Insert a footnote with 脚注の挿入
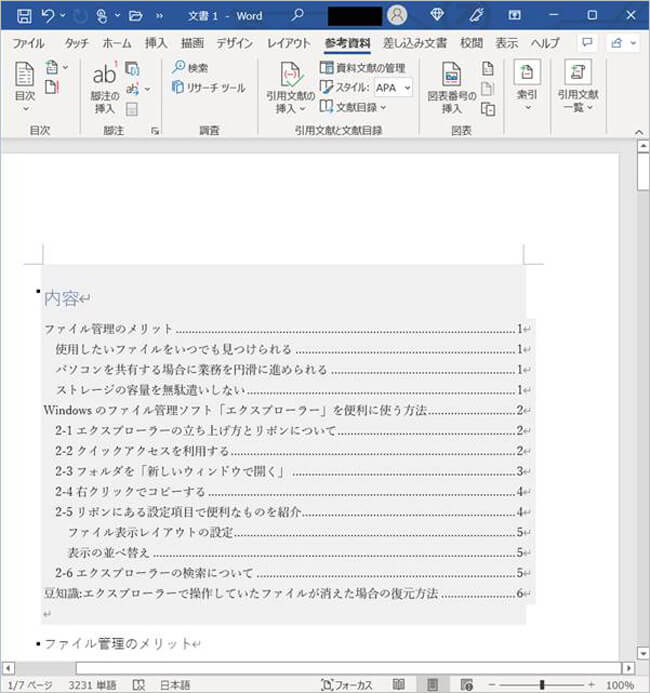The width and height of the screenshot is (650, 693). click(104, 88)
